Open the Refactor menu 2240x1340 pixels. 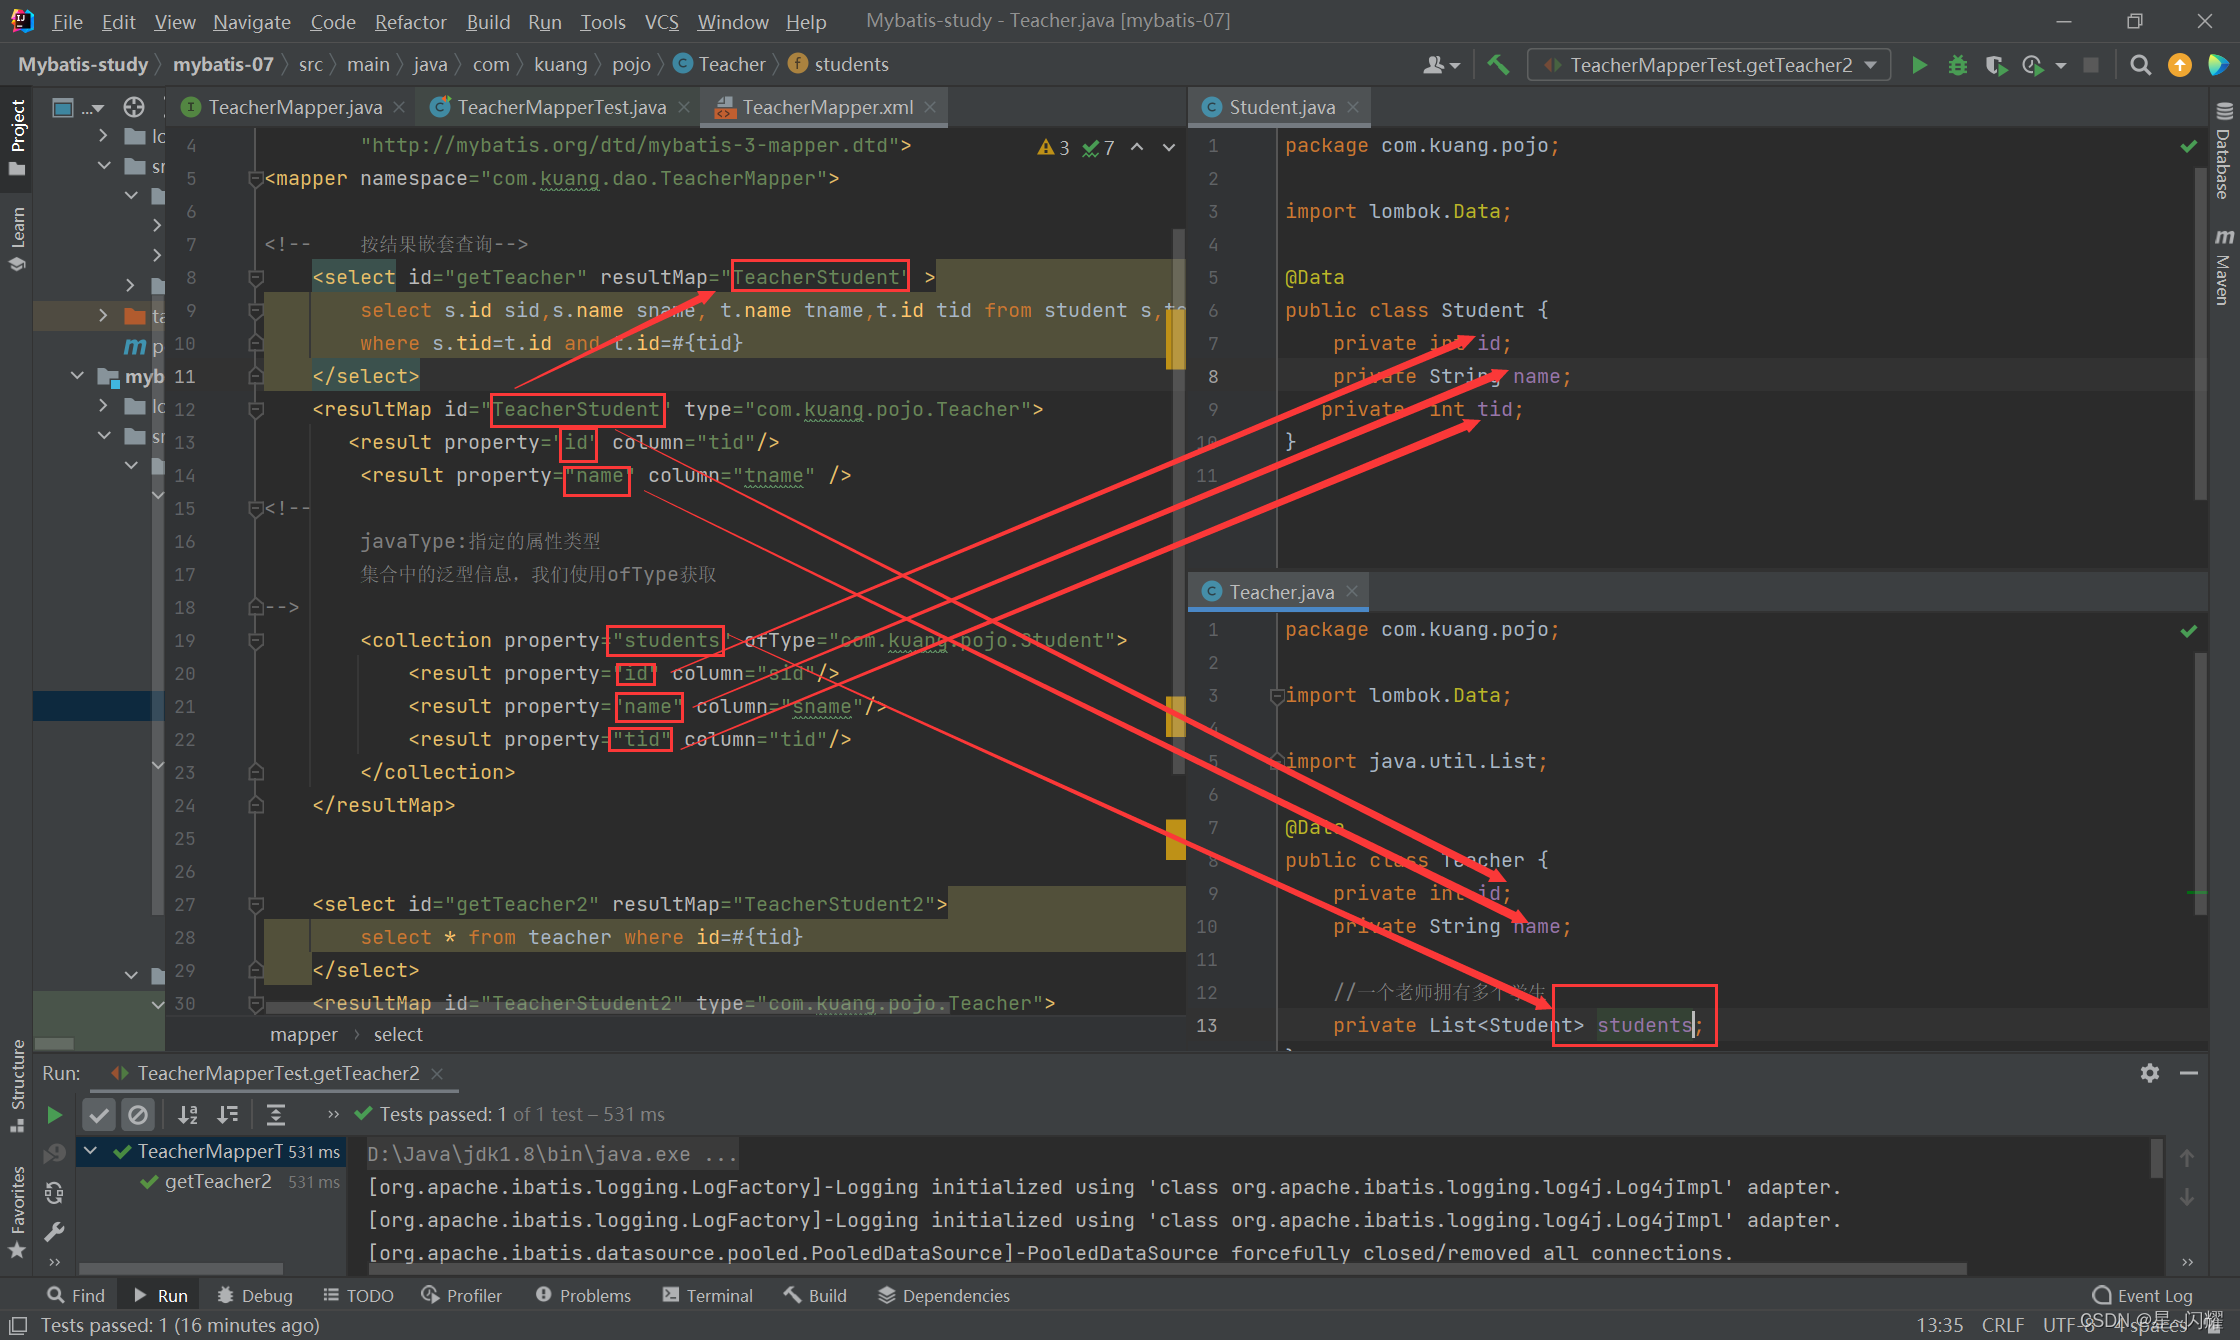[x=410, y=21]
